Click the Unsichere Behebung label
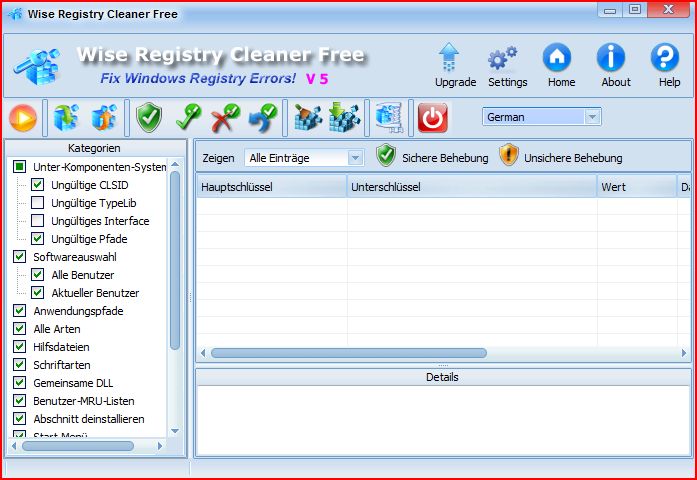This screenshot has width=697, height=480. [x=573, y=158]
